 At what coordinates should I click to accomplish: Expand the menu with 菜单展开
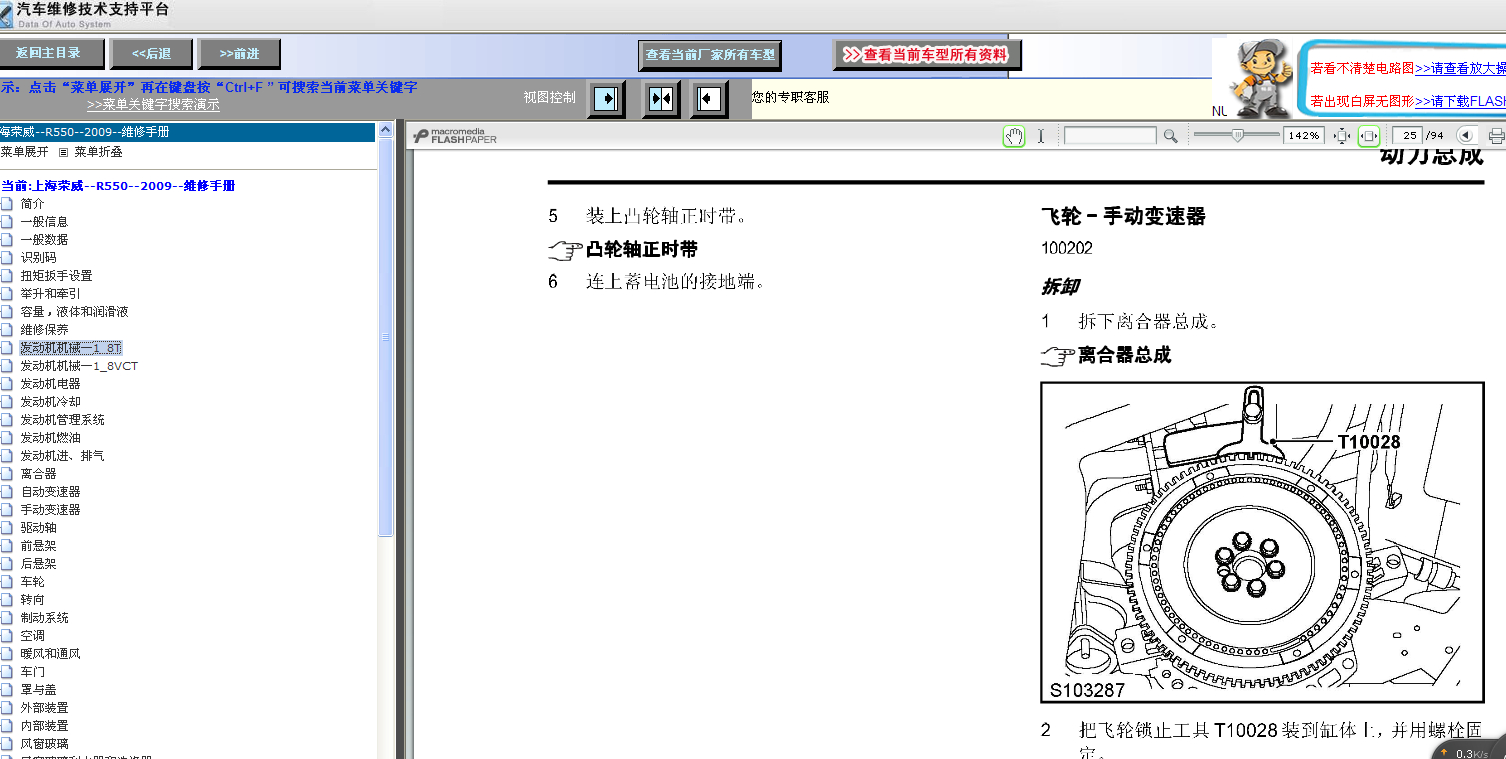(x=24, y=152)
